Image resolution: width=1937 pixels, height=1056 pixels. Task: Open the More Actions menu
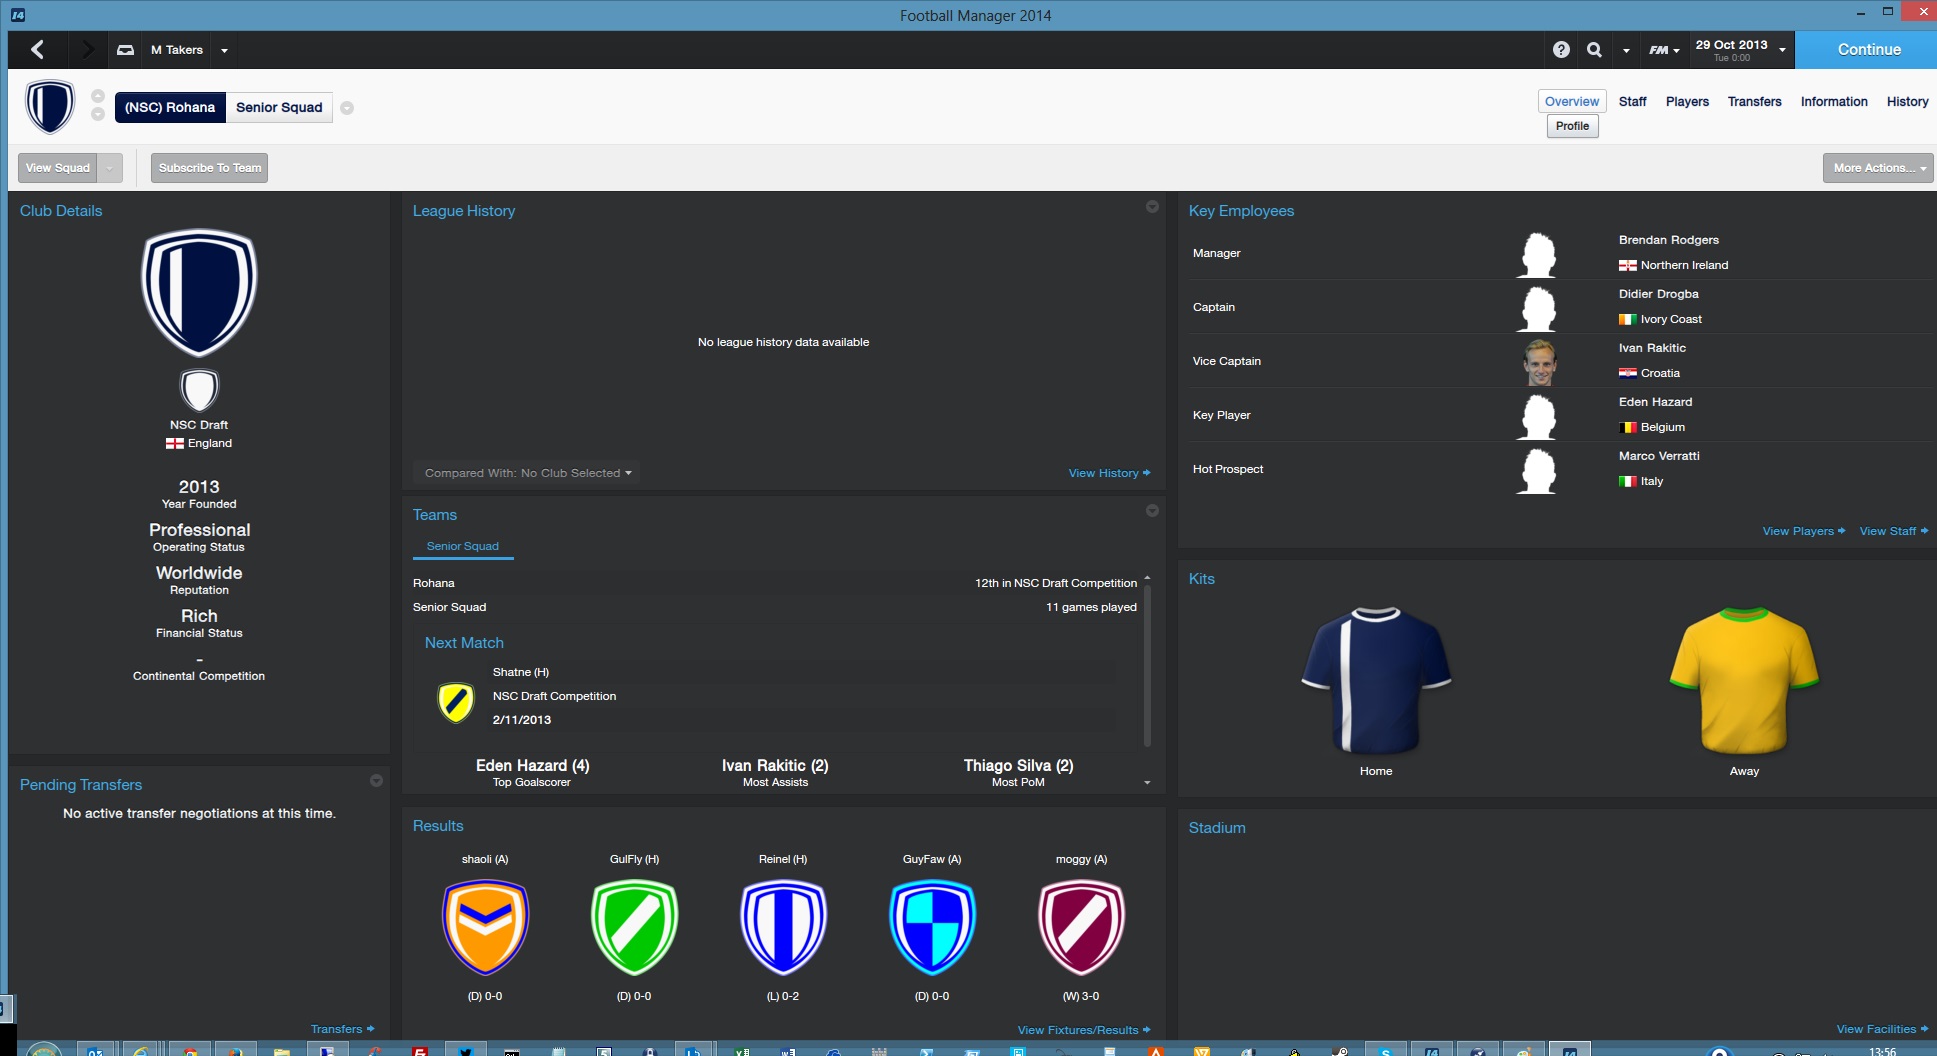1877,168
